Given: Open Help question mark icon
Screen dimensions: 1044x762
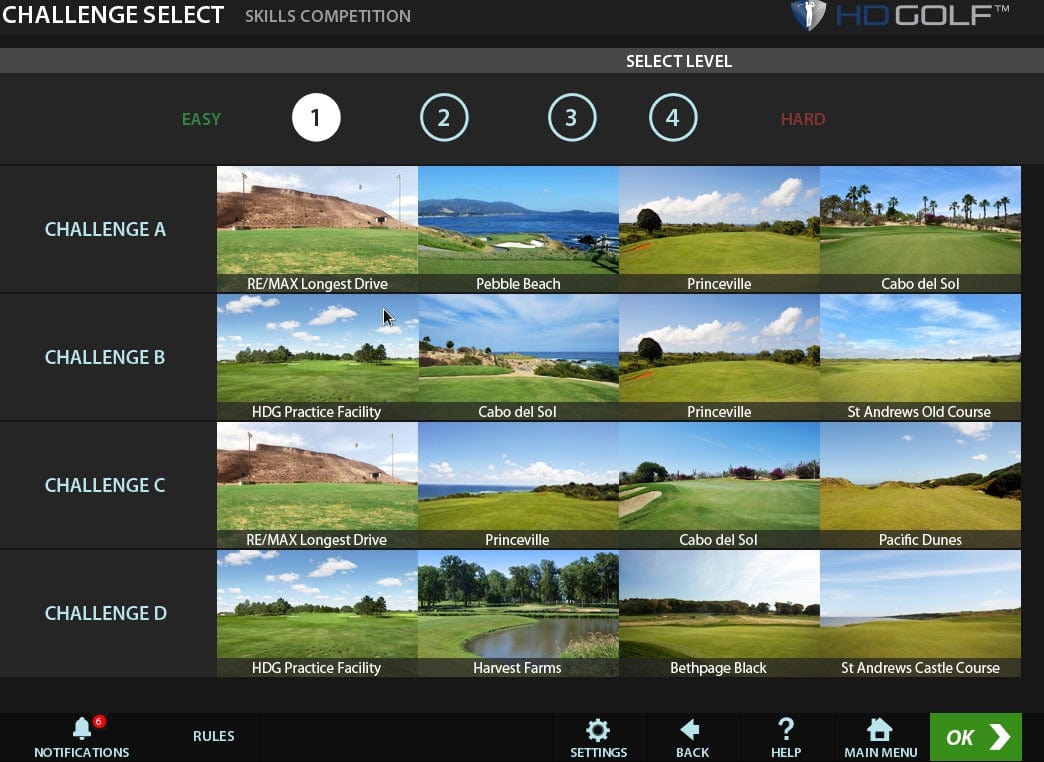Looking at the screenshot, I should pos(785,730).
